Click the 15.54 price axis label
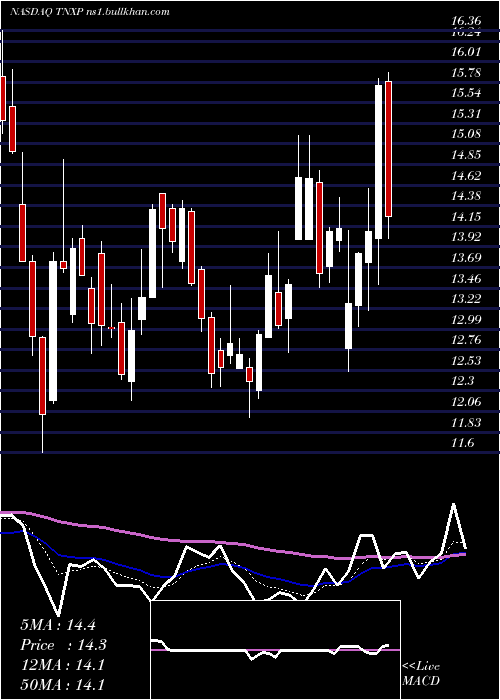Screen dimensions: 500x700 (x=466, y=93)
